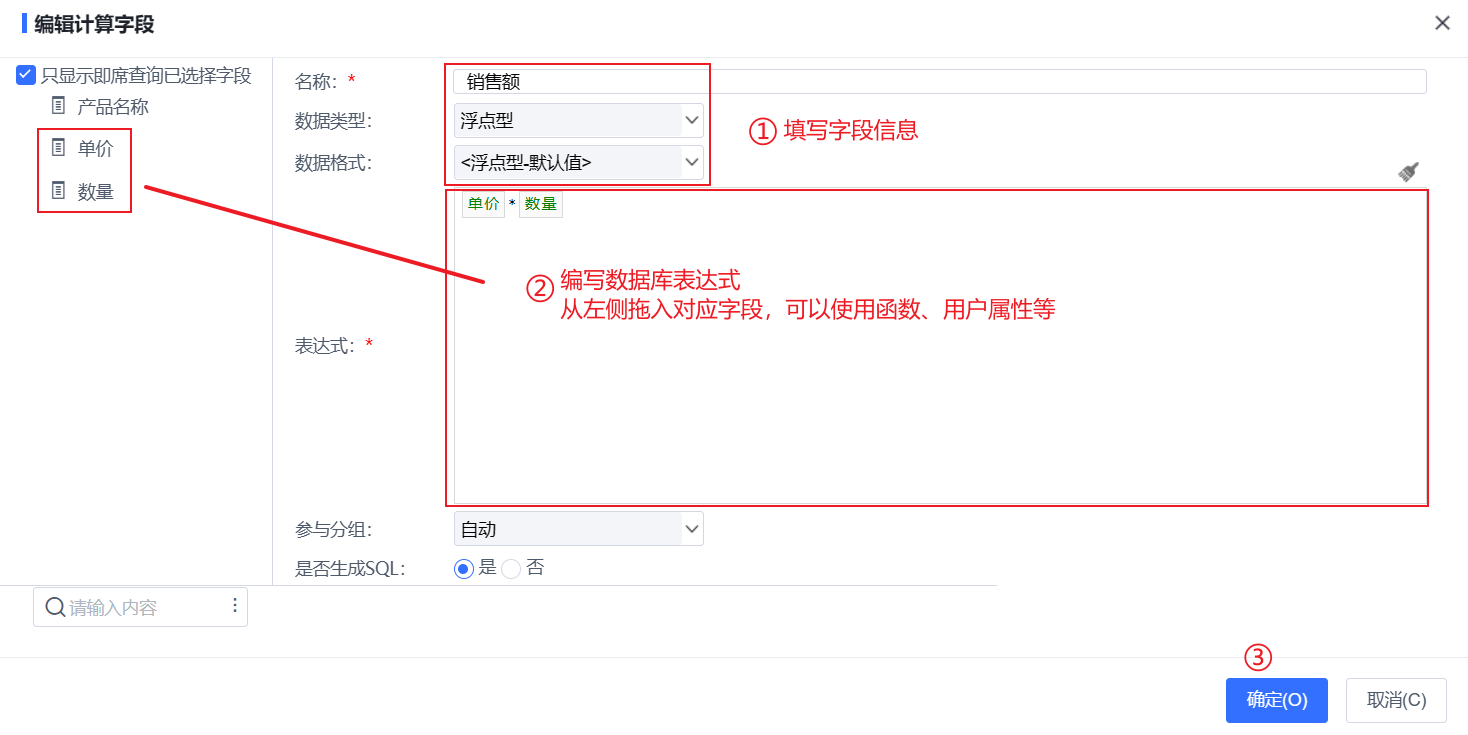This screenshot has height=735, width=1468.
Task: Uncheck 只显示即席查询已选择字段 checkbox
Action: pyautogui.click(x=26, y=75)
